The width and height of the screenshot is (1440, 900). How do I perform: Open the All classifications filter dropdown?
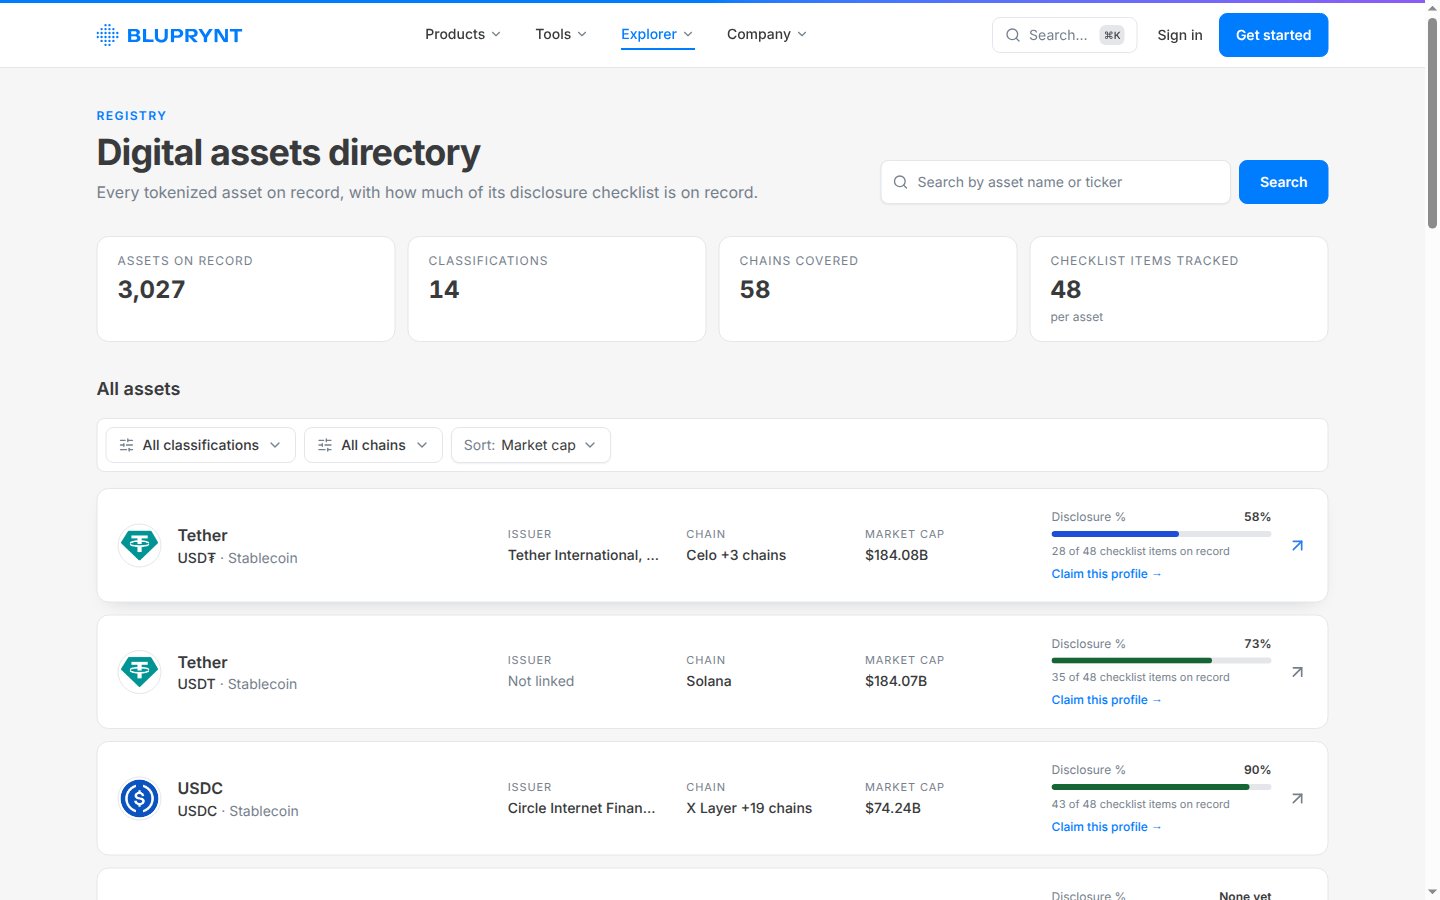pos(200,445)
